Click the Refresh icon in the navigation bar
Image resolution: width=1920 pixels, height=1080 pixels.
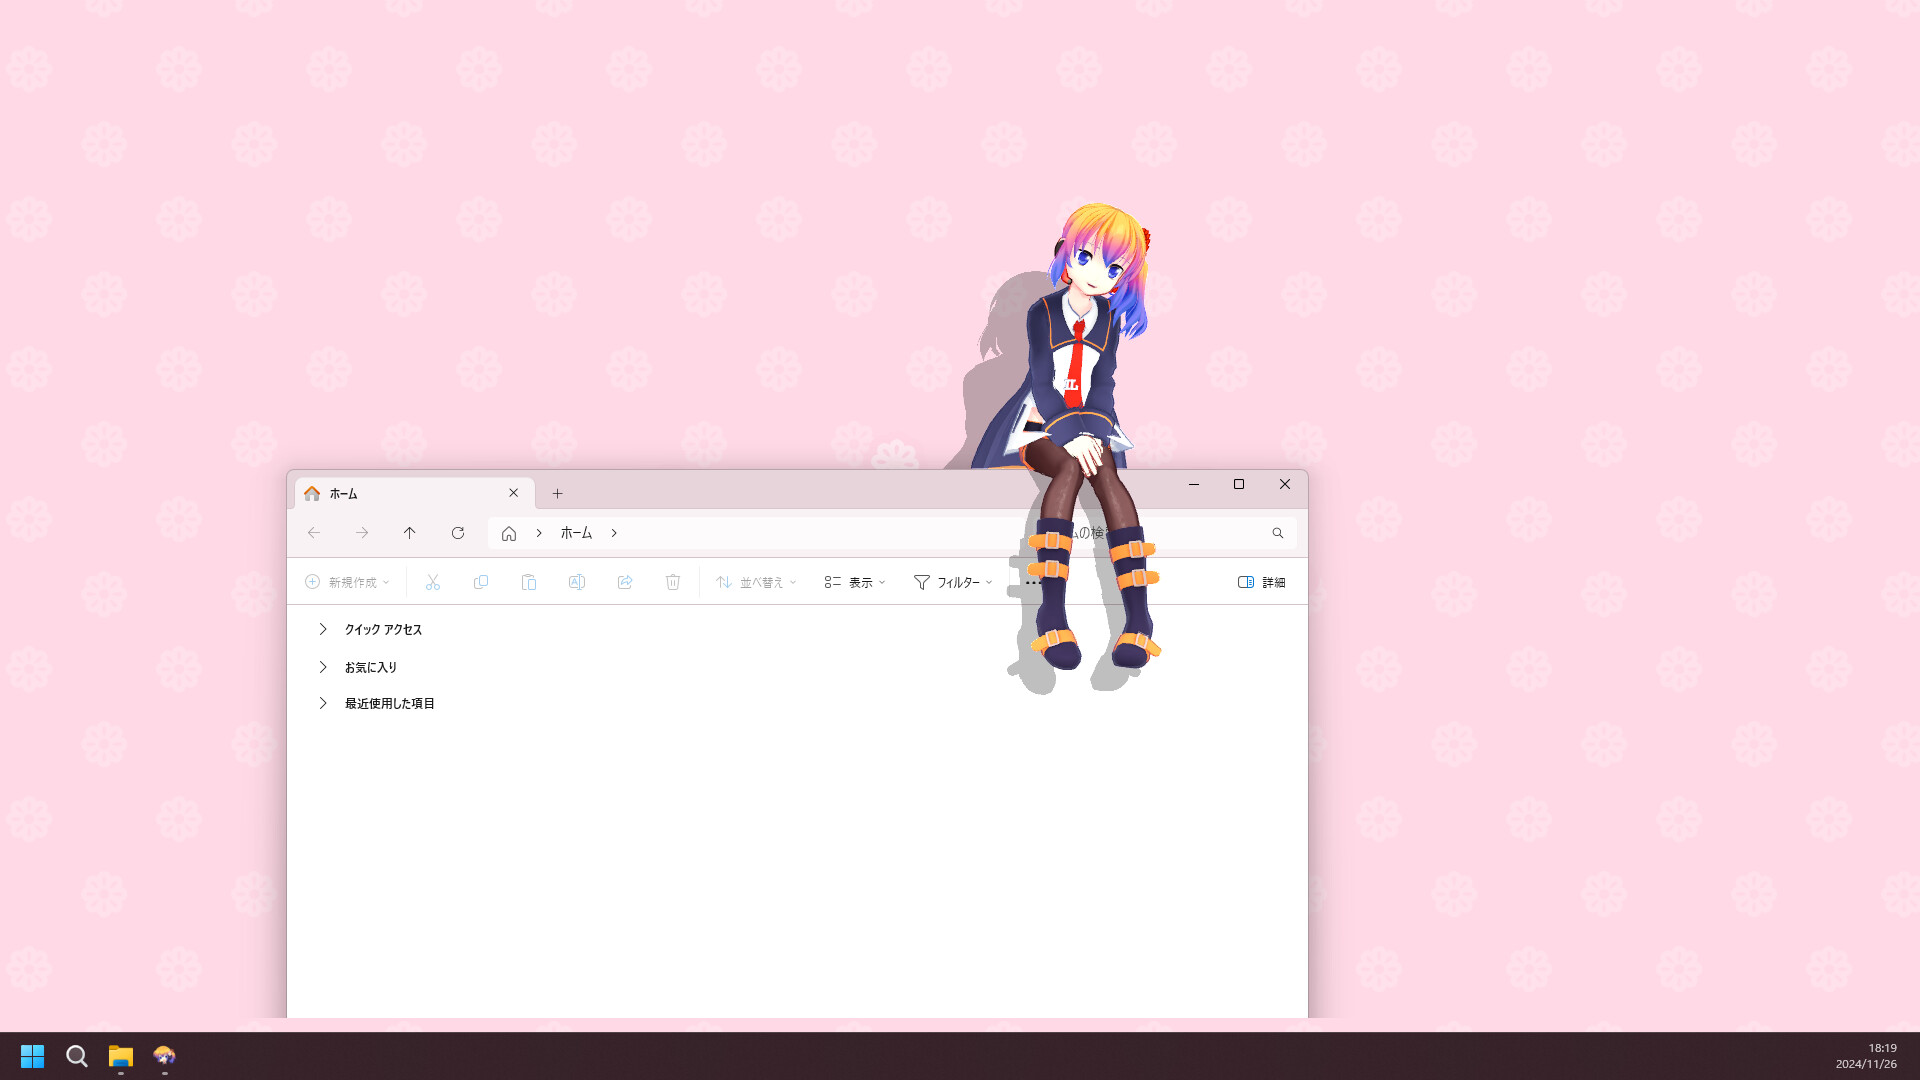click(458, 533)
